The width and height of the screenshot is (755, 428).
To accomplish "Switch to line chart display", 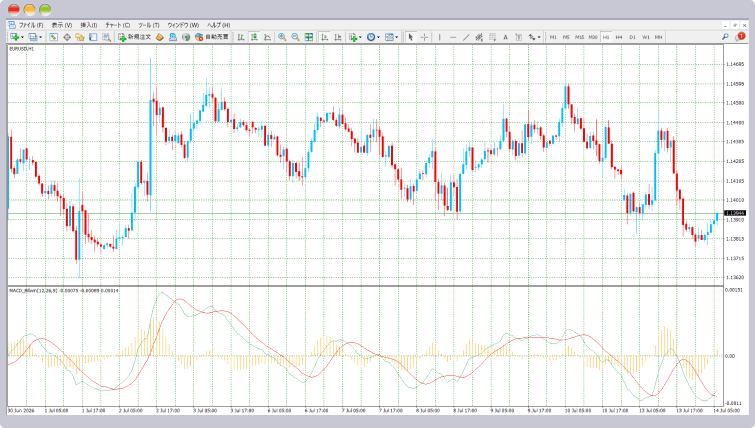I will click(267, 37).
